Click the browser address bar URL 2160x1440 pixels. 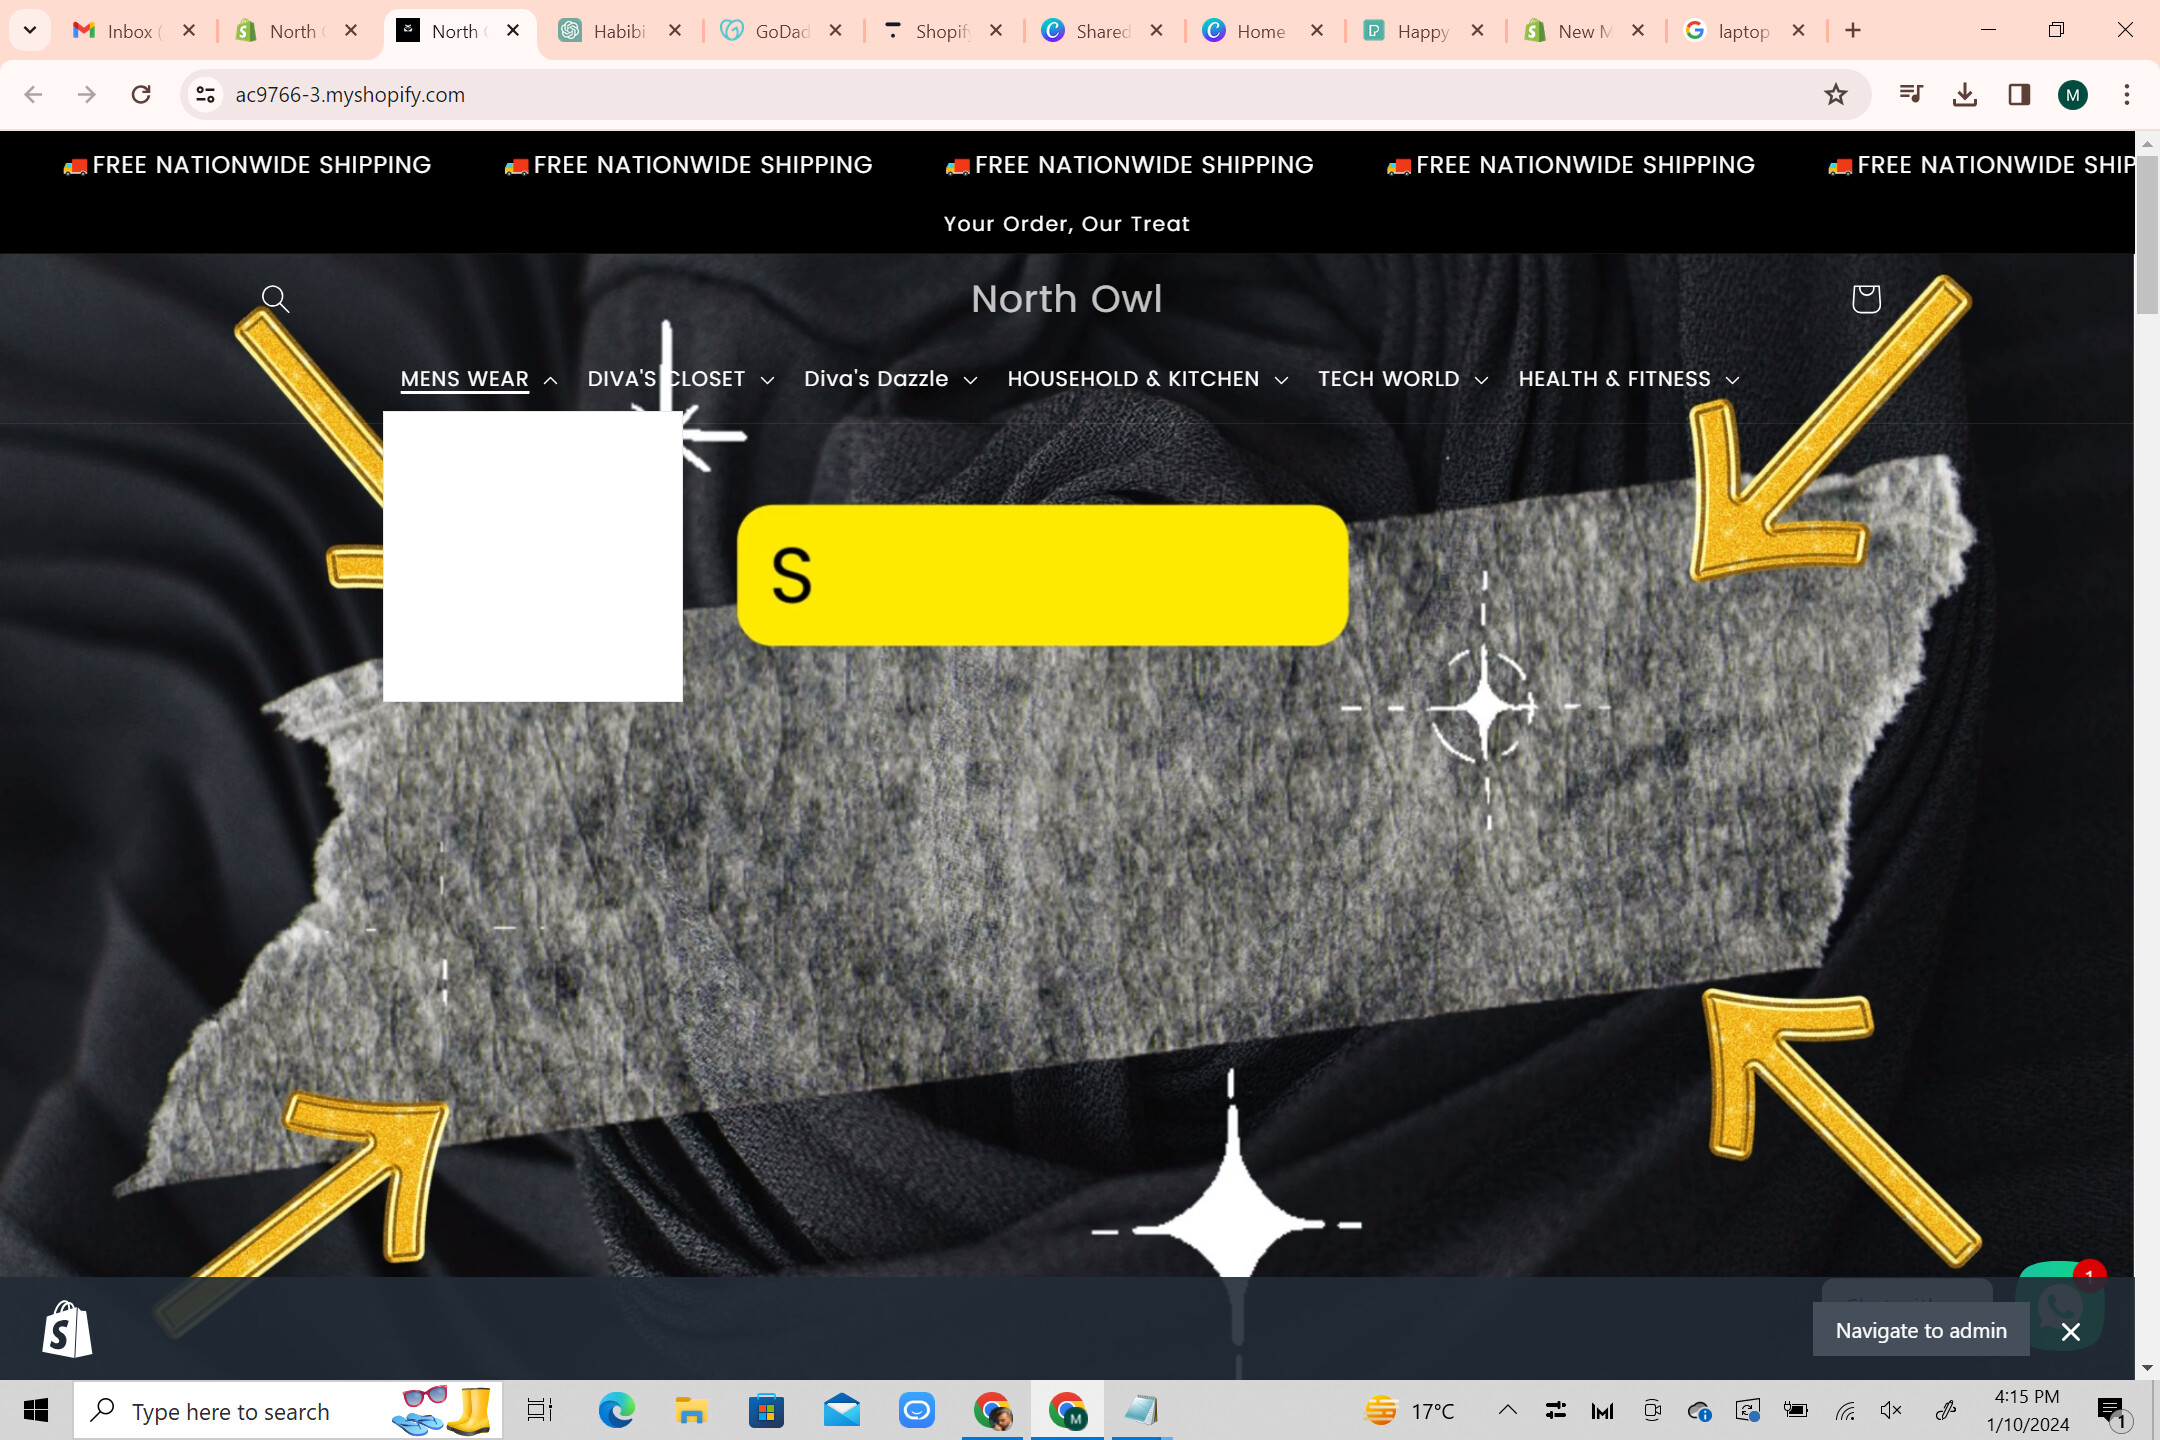[350, 95]
